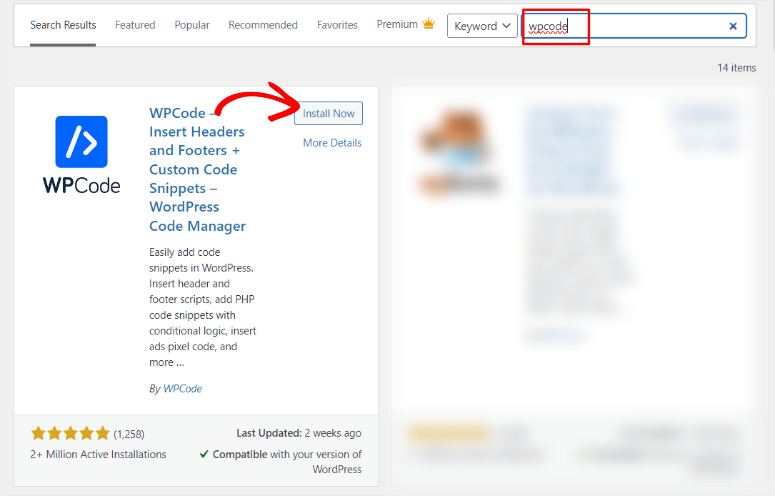775x496 pixels.
Task: Click the blurred second plugin's install button
Action: click(706, 113)
